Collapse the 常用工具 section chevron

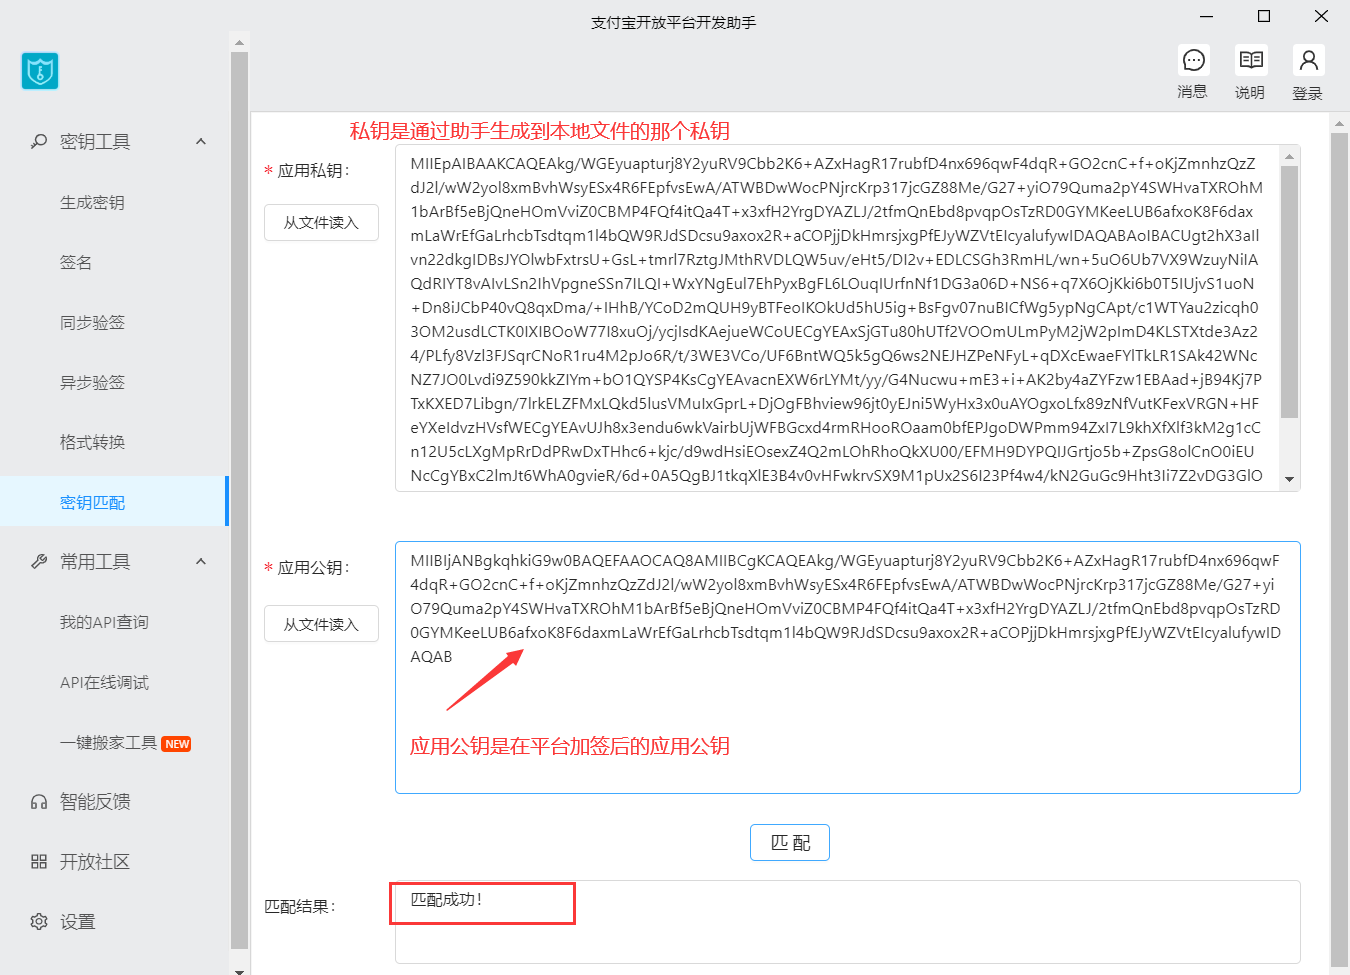(201, 561)
